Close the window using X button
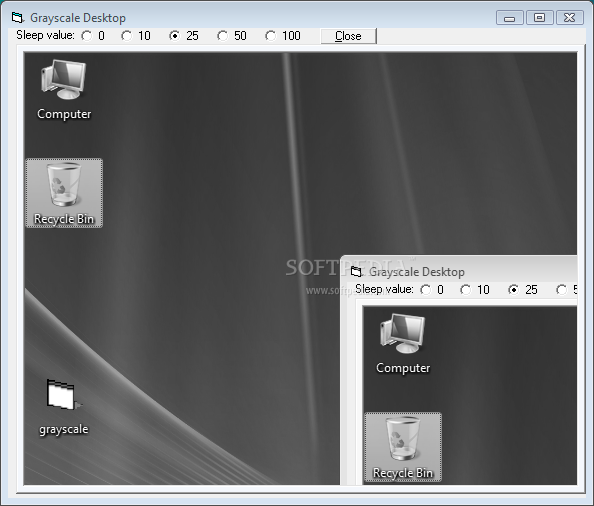The width and height of the screenshot is (594, 506). pyautogui.click(x=569, y=18)
